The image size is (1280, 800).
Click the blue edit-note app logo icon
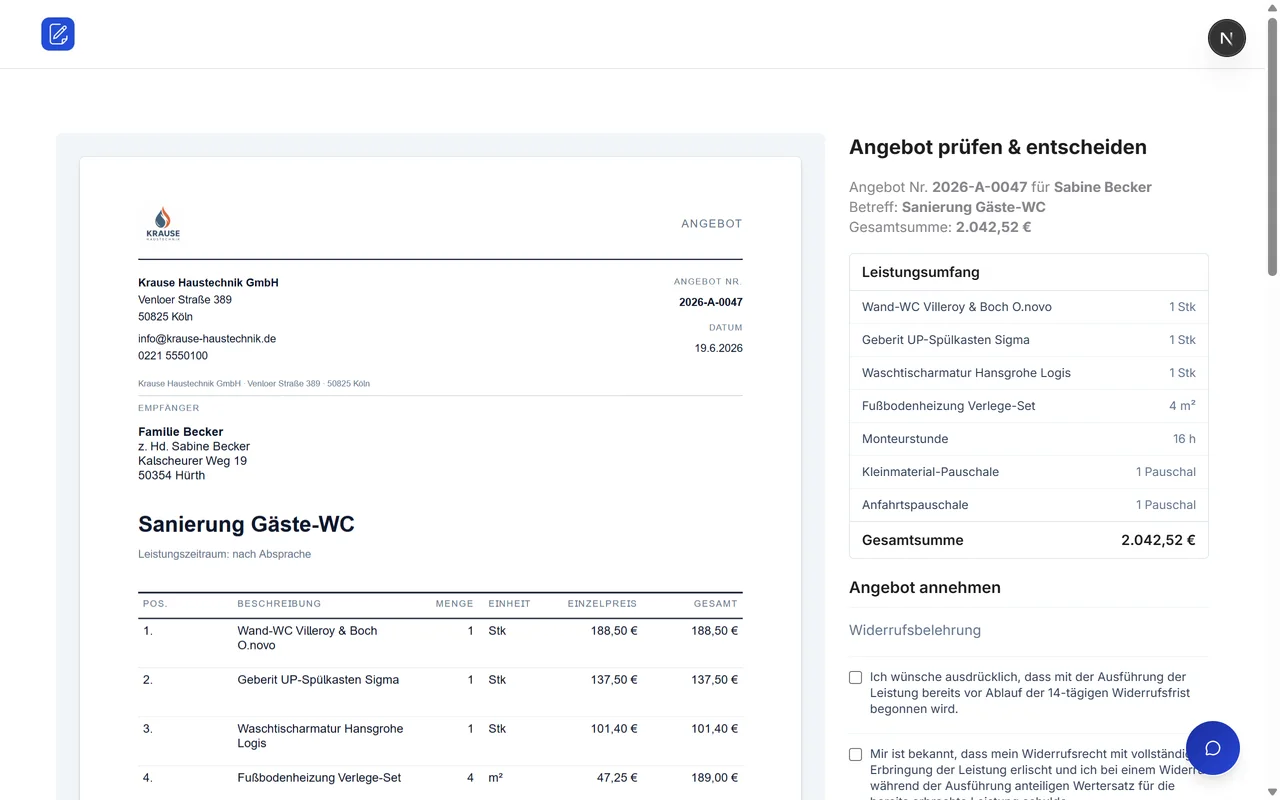pos(58,34)
